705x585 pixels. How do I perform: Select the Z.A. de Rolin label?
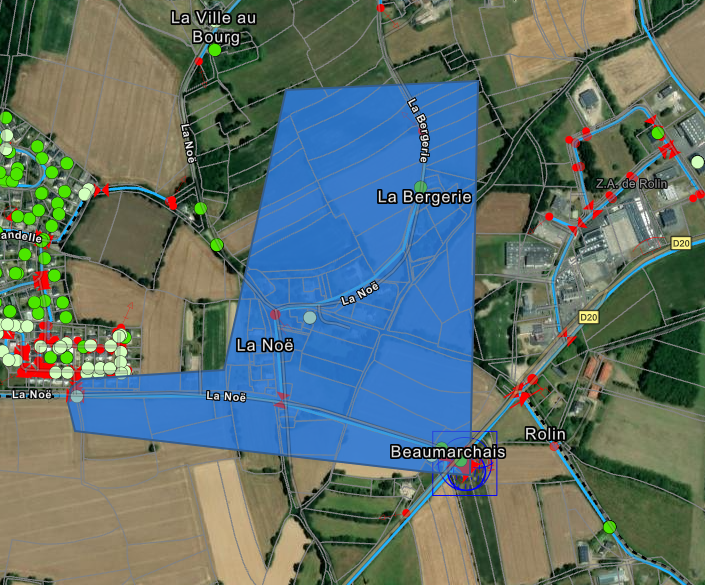tap(631, 183)
